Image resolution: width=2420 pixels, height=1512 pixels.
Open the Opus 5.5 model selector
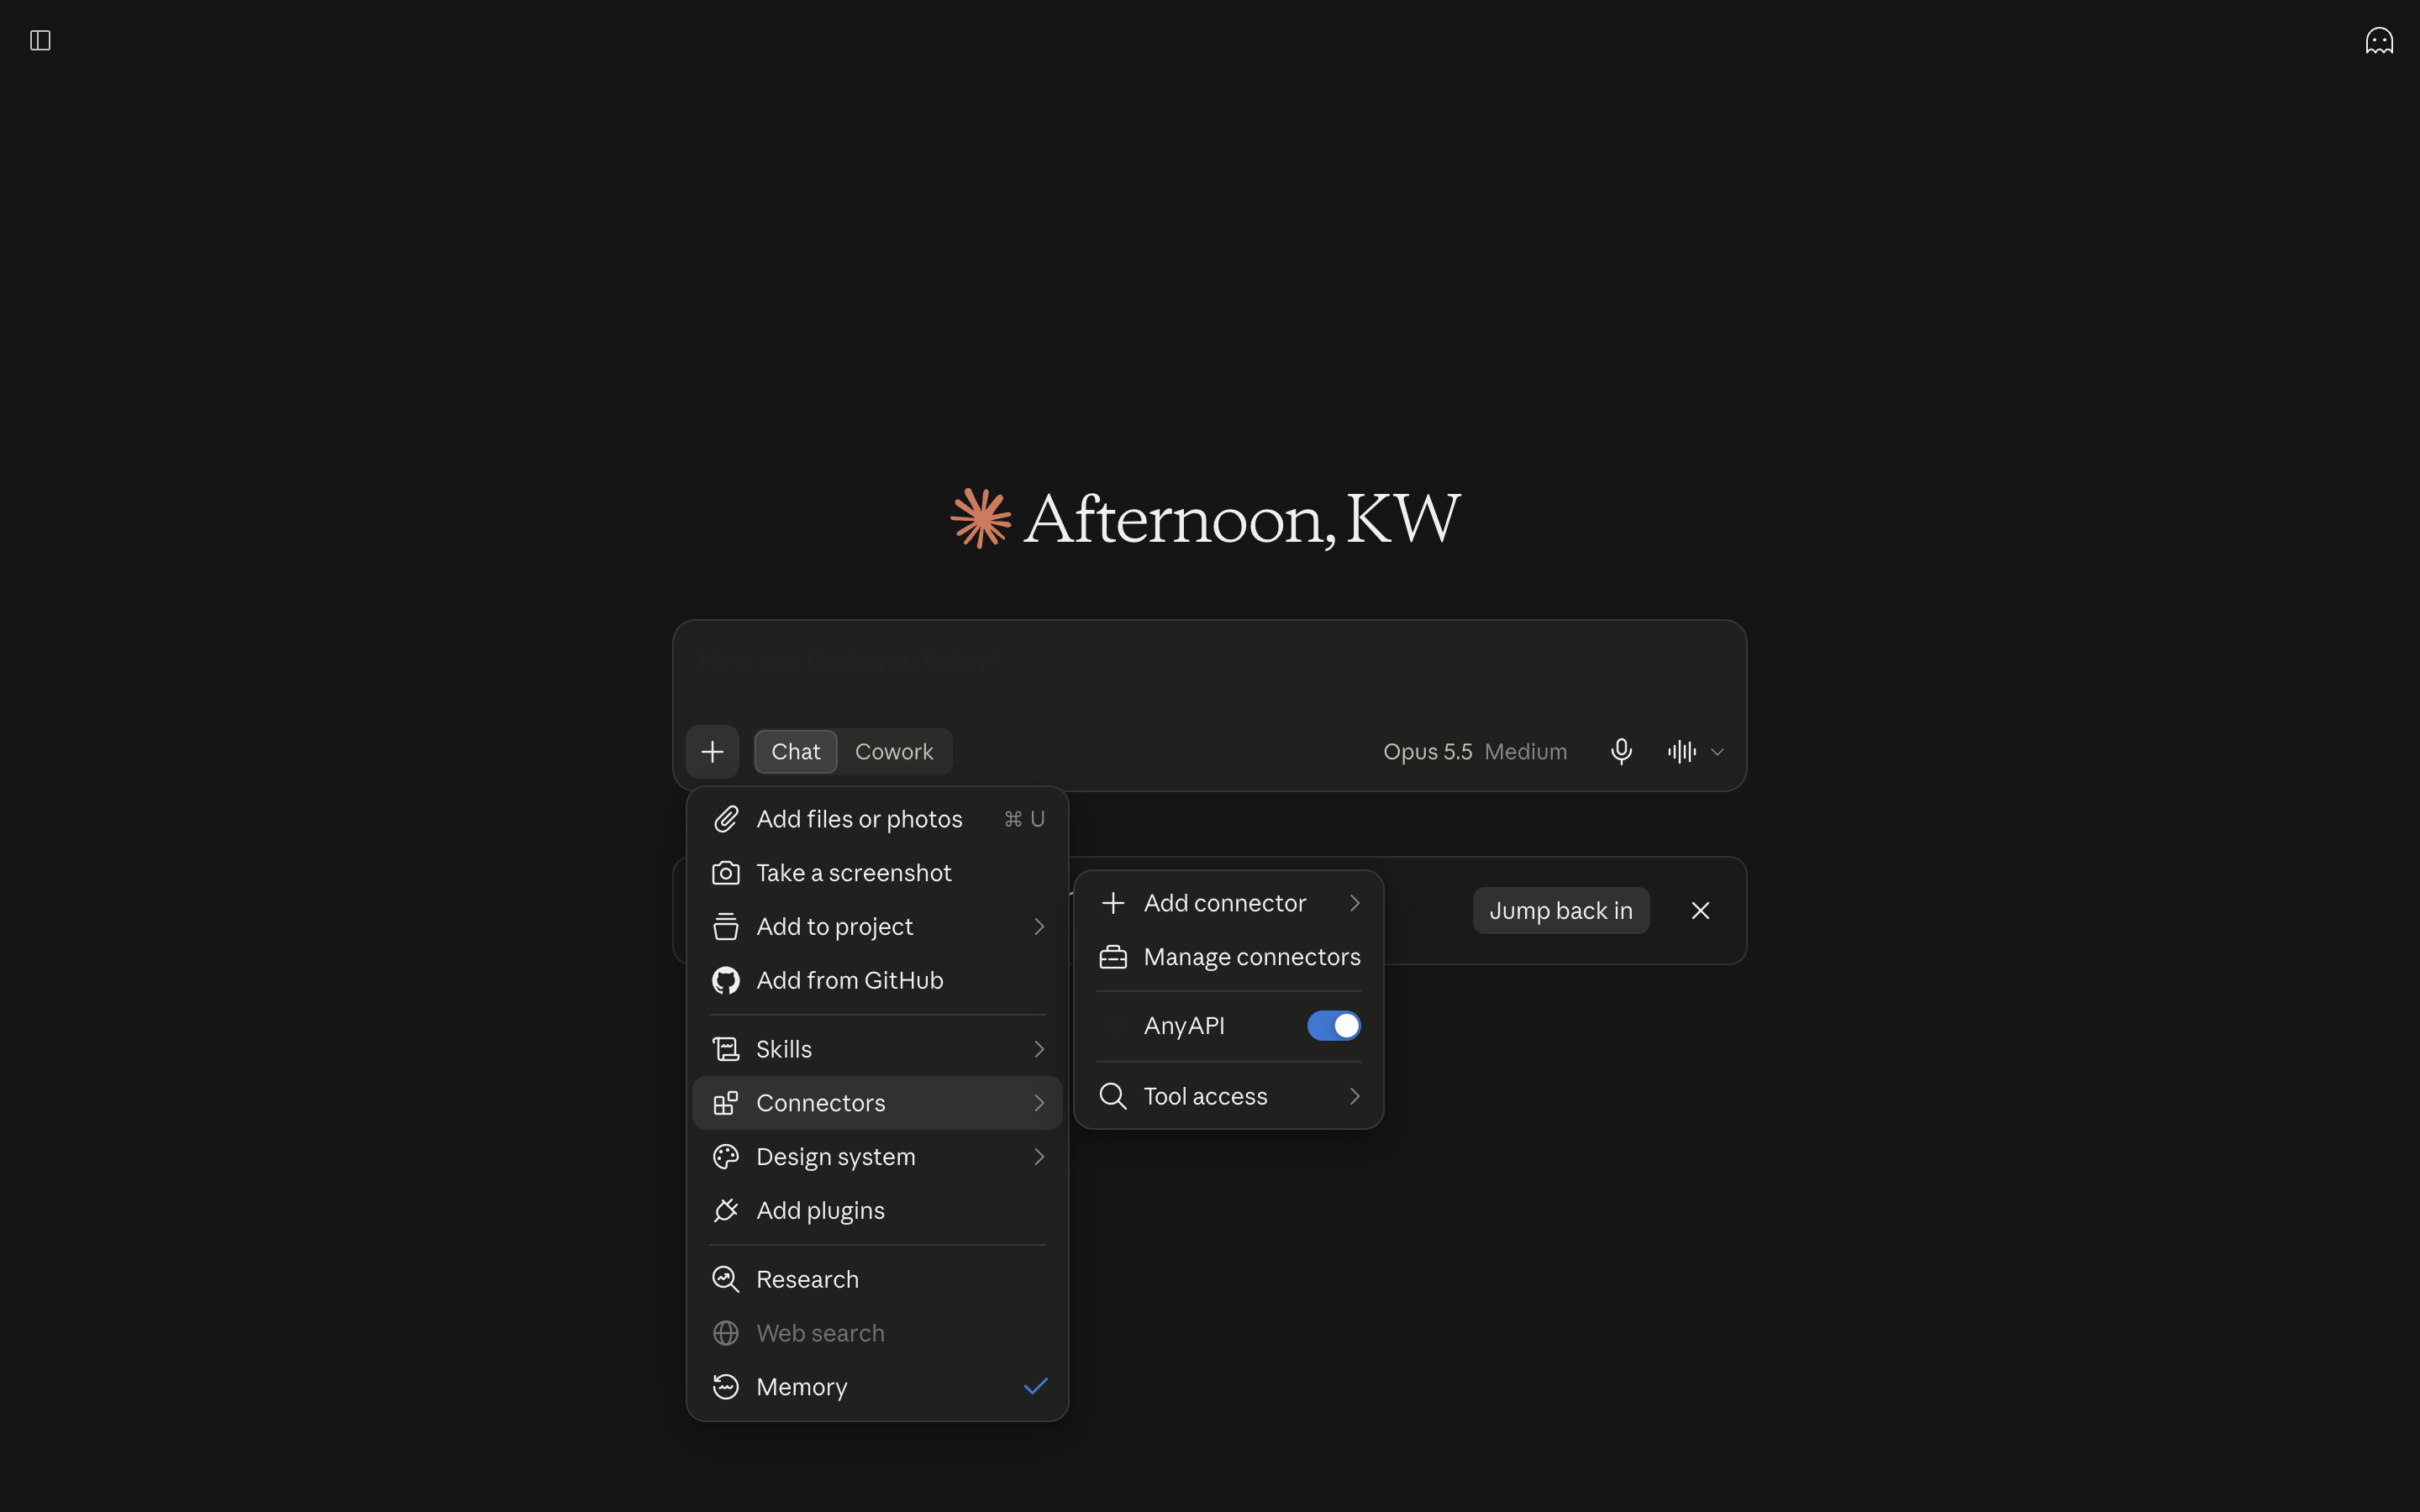click(1475, 751)
